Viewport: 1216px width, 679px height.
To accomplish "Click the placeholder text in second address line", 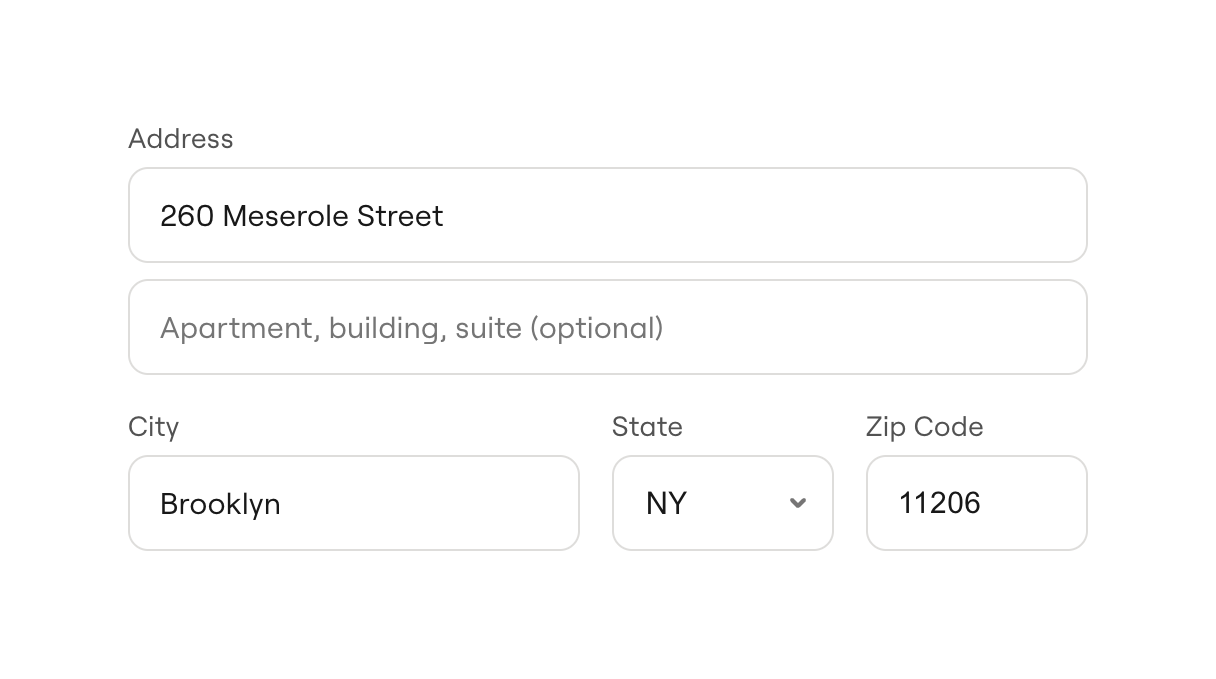I will click(411, 328).
